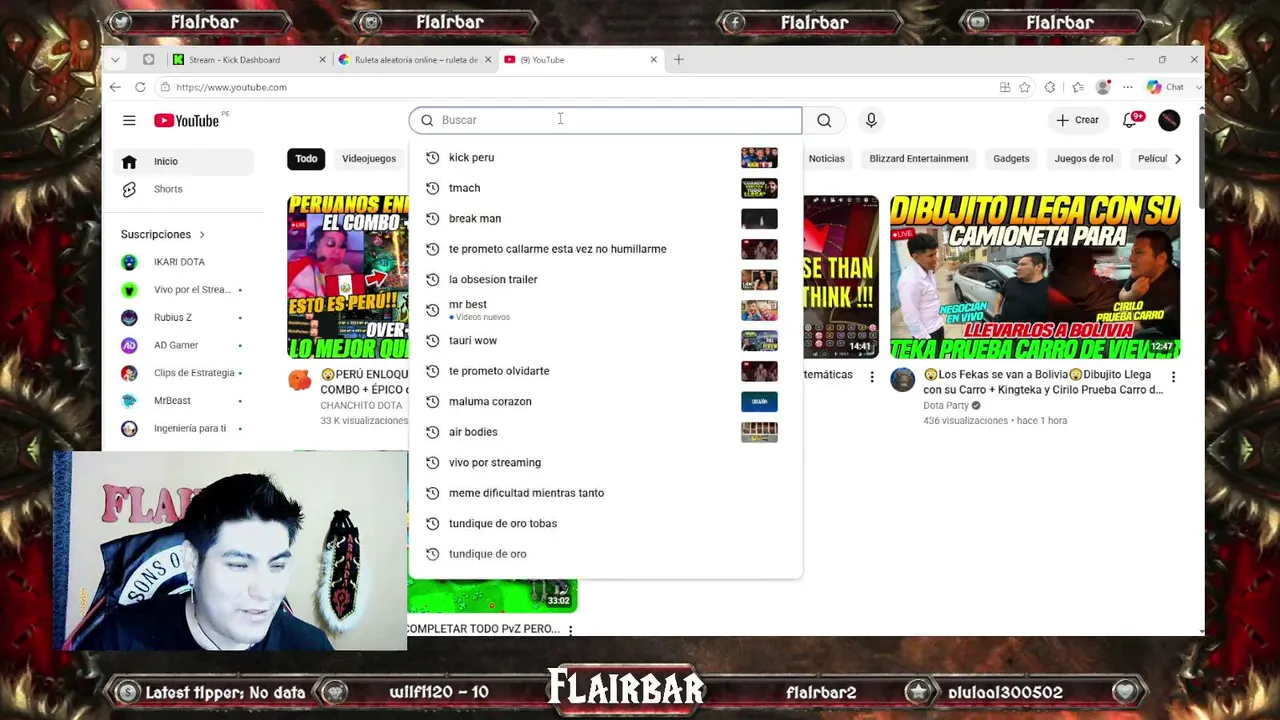Screen dimensions: 1280x720
Task: Open options for the Dota Party video
Action: (x=1173, y=377)
